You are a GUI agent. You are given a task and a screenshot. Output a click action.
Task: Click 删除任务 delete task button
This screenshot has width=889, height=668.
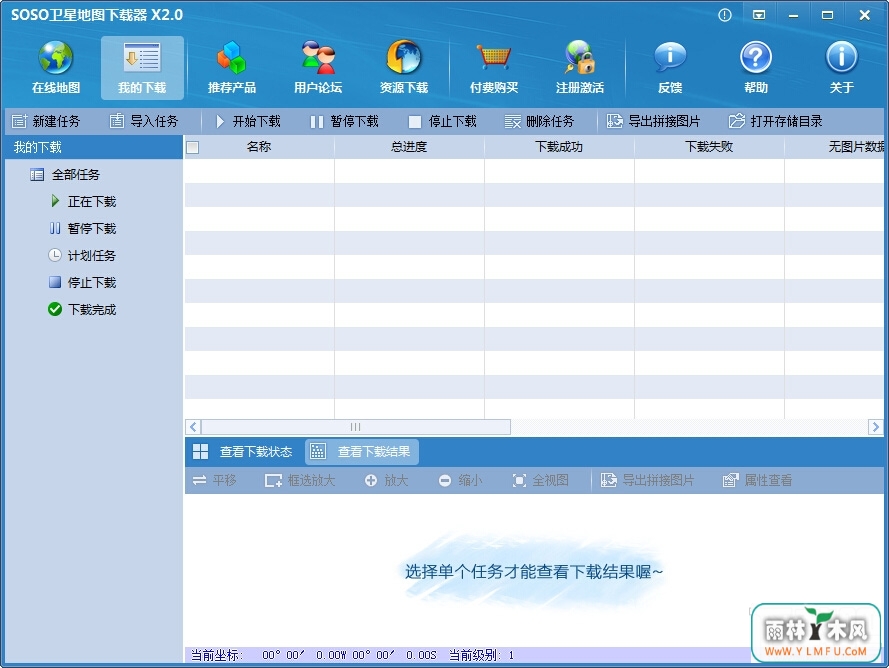click(x=540, y=121)
